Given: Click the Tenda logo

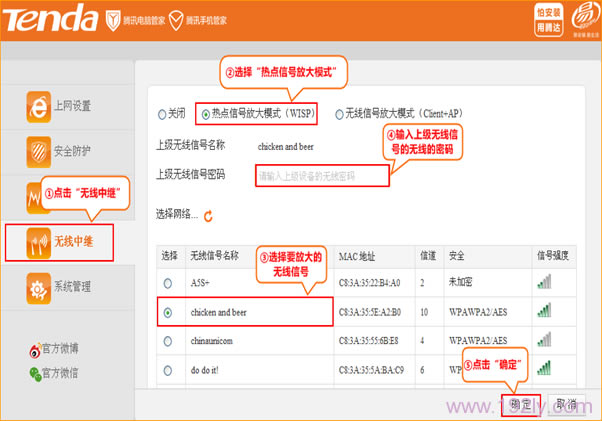Looking at the screenshot, I should pos(52,19).
